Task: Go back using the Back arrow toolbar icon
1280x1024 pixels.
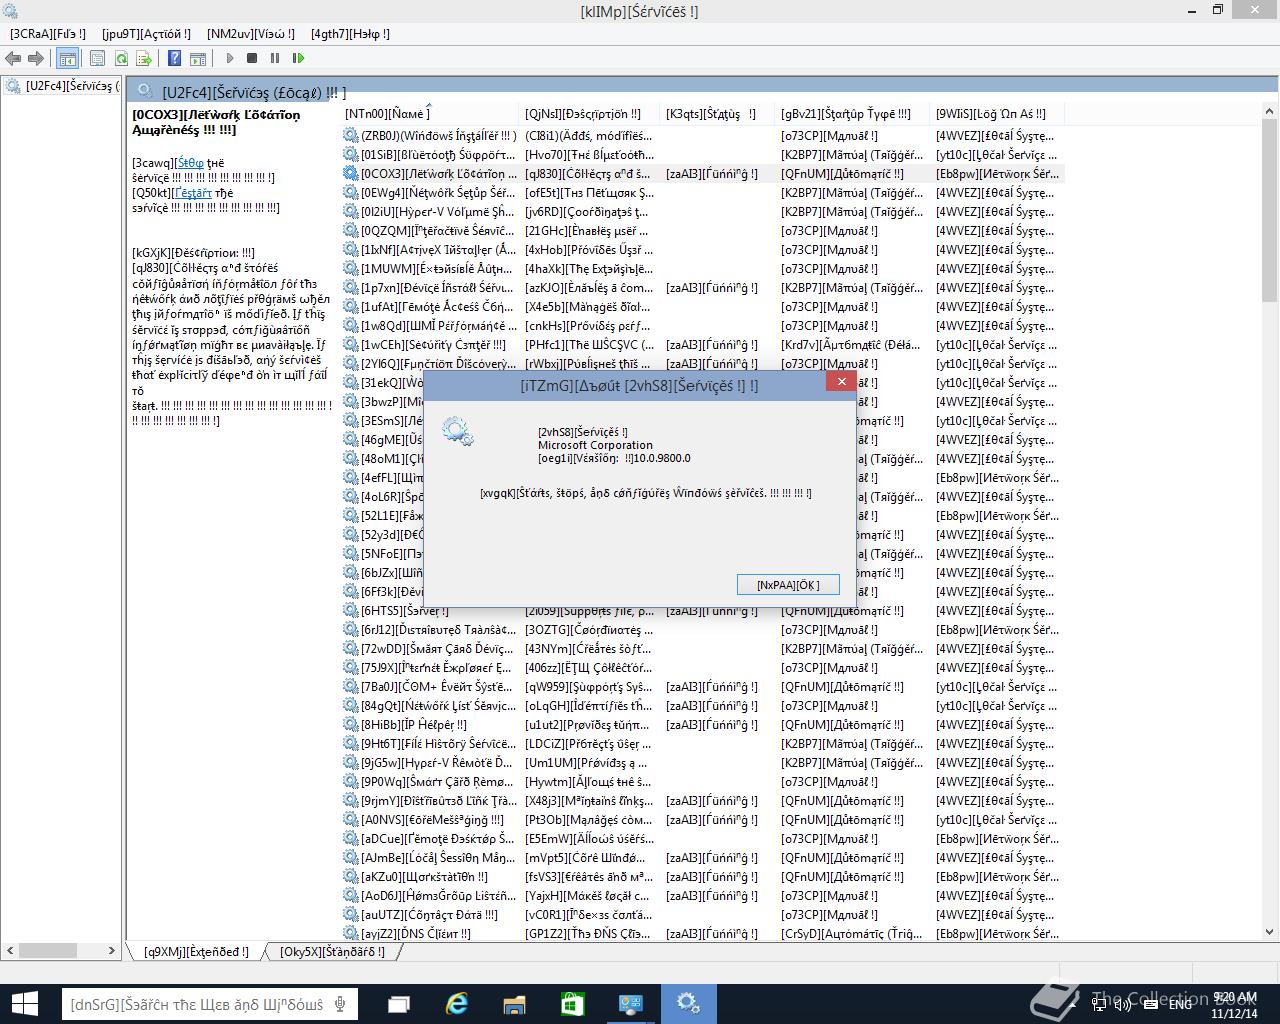Action: point(13,59)
